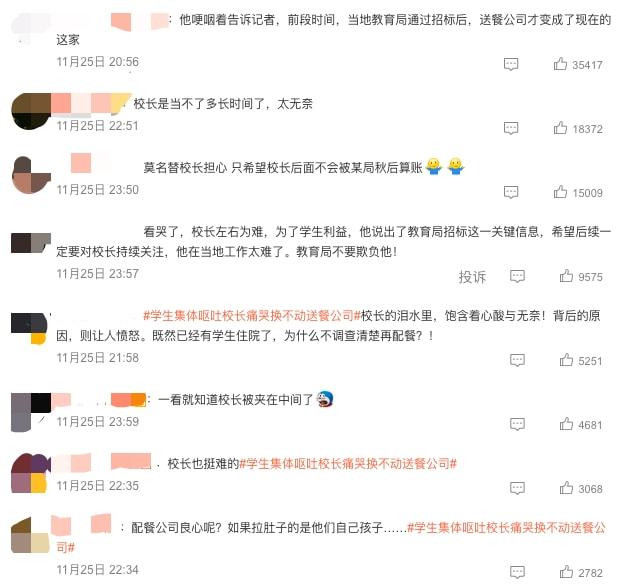Reply to the 22:51 comment
Screen dimensions: 622x586
tap(511, 129)
